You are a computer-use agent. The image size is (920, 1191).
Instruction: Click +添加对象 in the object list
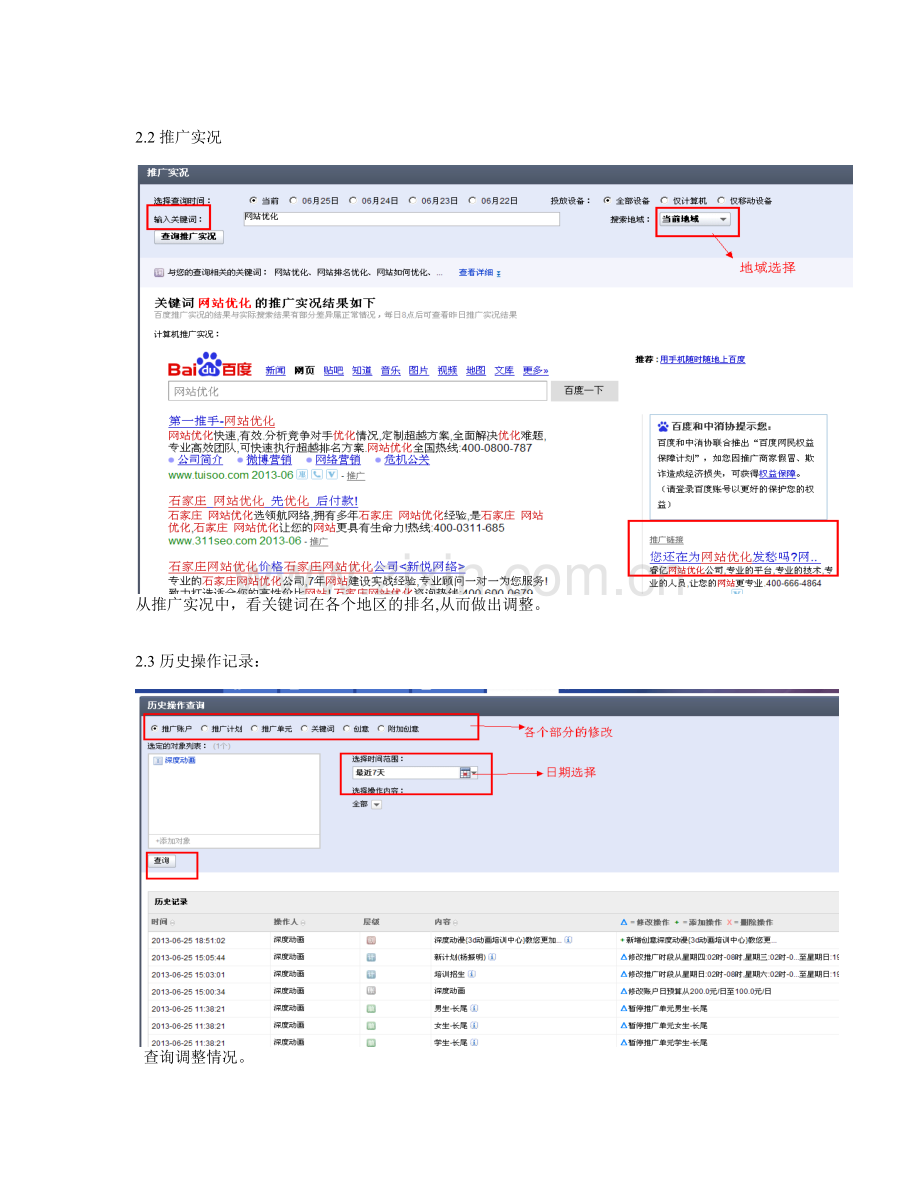[173, 841]
